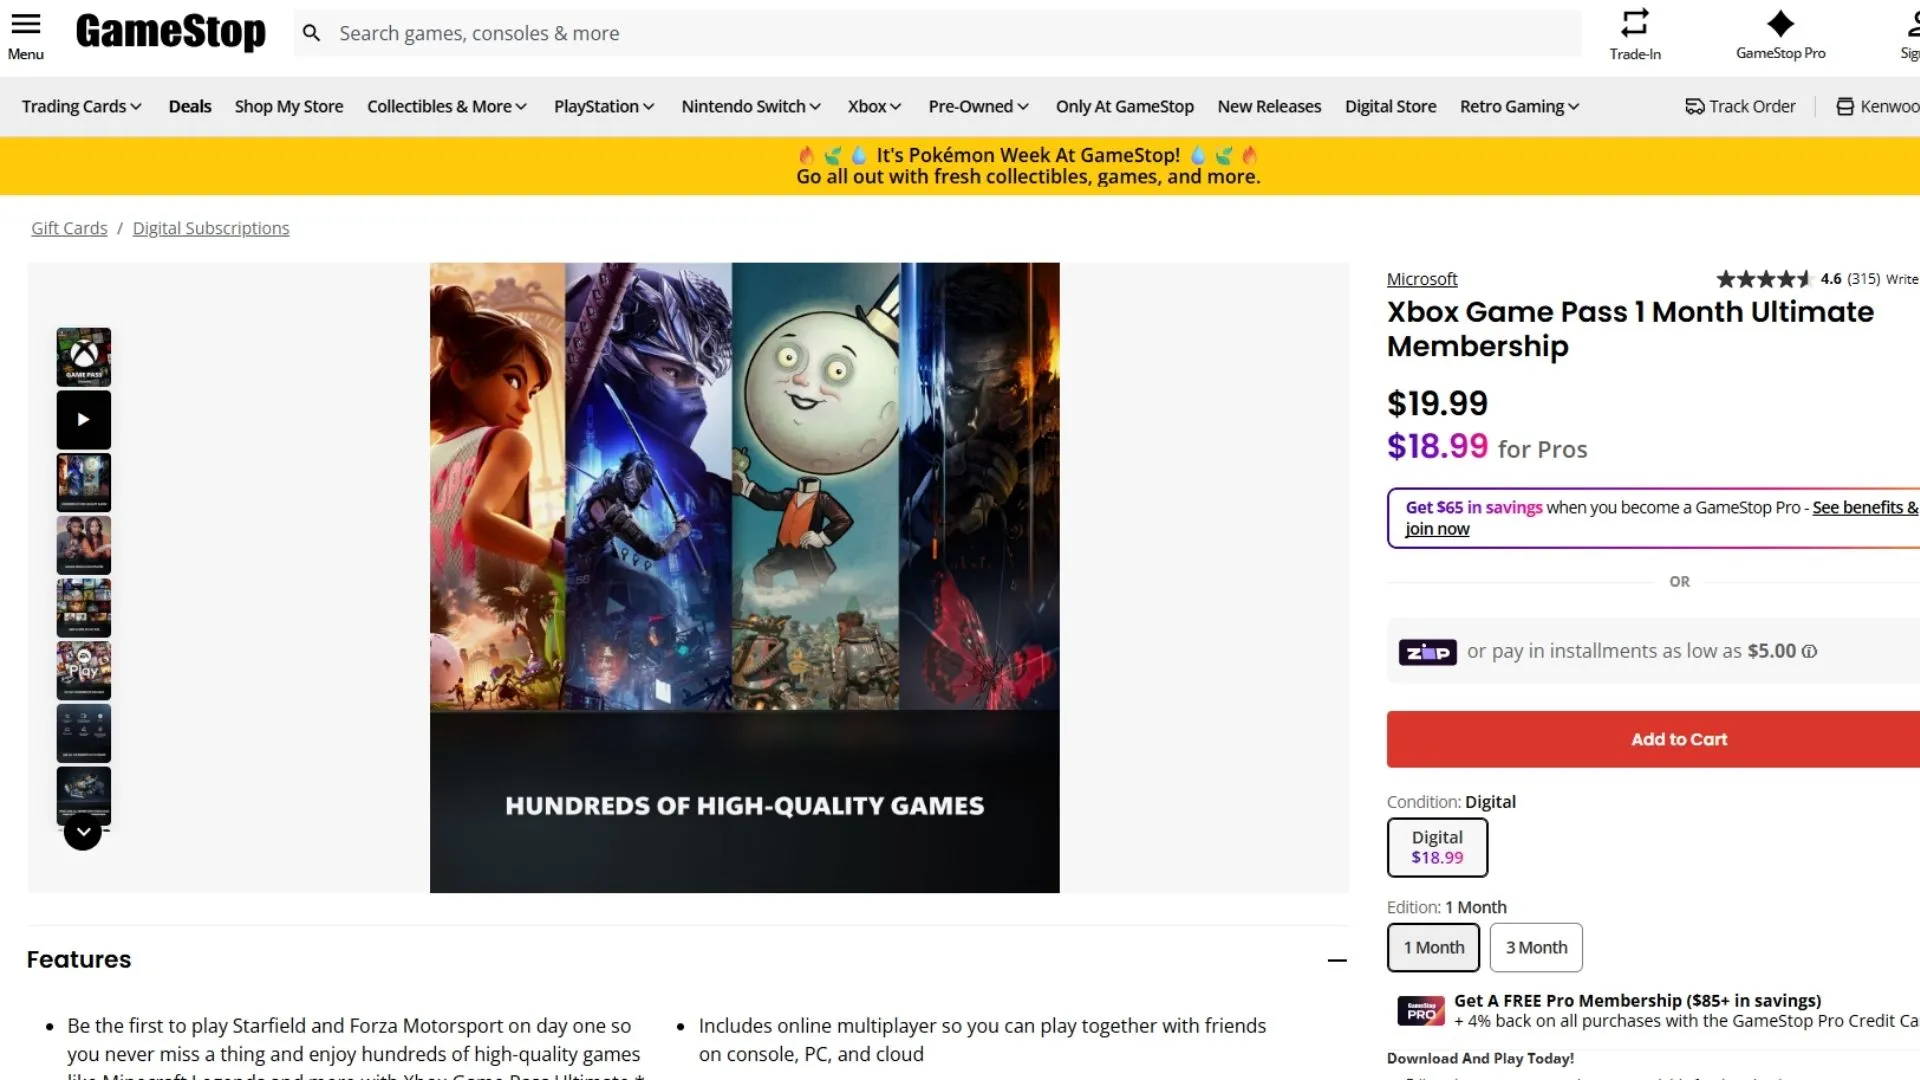Click the installments info icon next to $5.00
Screen dimensions: 1920x1080
coord(1810,651)
